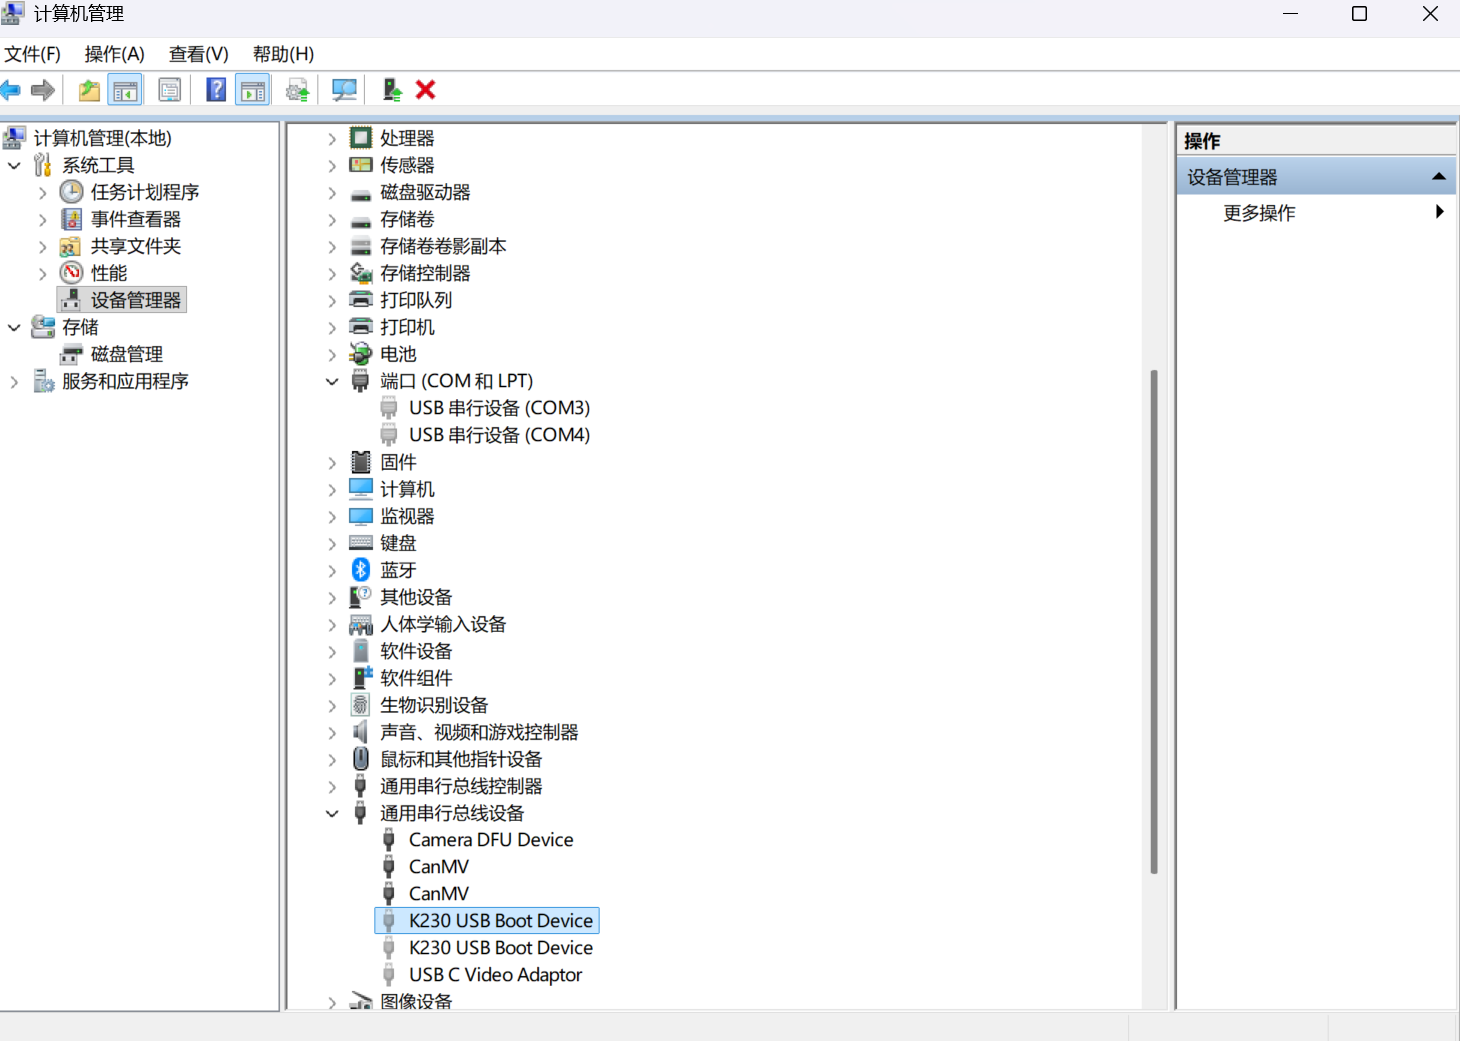
Task: Toggle the console tree pane toolbar button
Action: click(x=126, y=90)
